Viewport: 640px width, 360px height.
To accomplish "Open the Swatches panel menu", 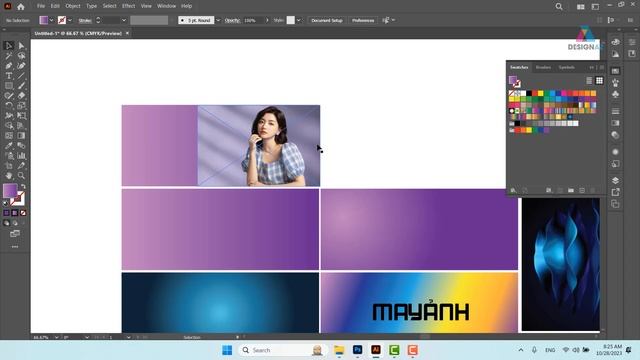I will pos(602,67).
